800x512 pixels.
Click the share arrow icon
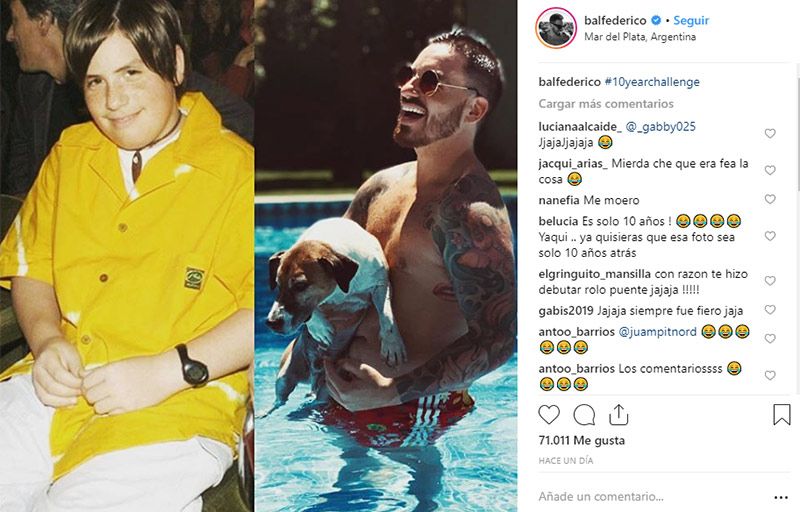pyautogui.click(x=618, y=415)
